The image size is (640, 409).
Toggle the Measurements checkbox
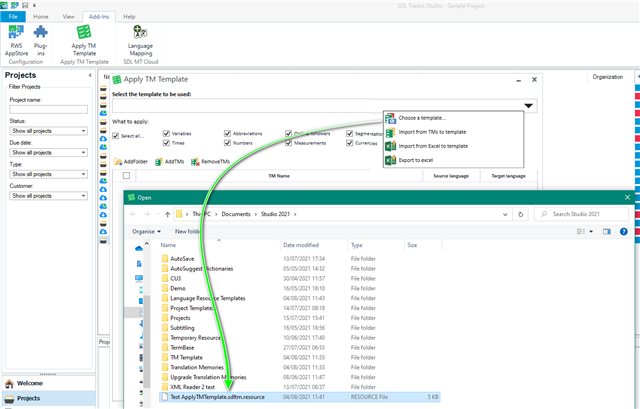coord(289,143)
